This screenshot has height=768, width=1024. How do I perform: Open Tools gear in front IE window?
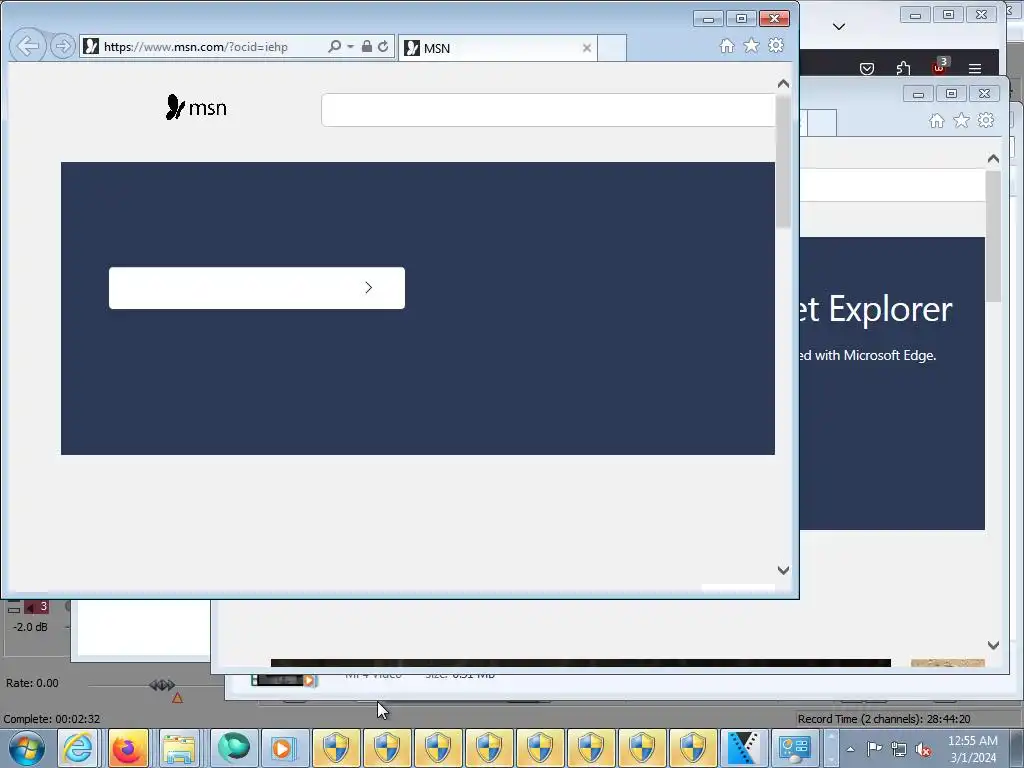tap(776, 46)
